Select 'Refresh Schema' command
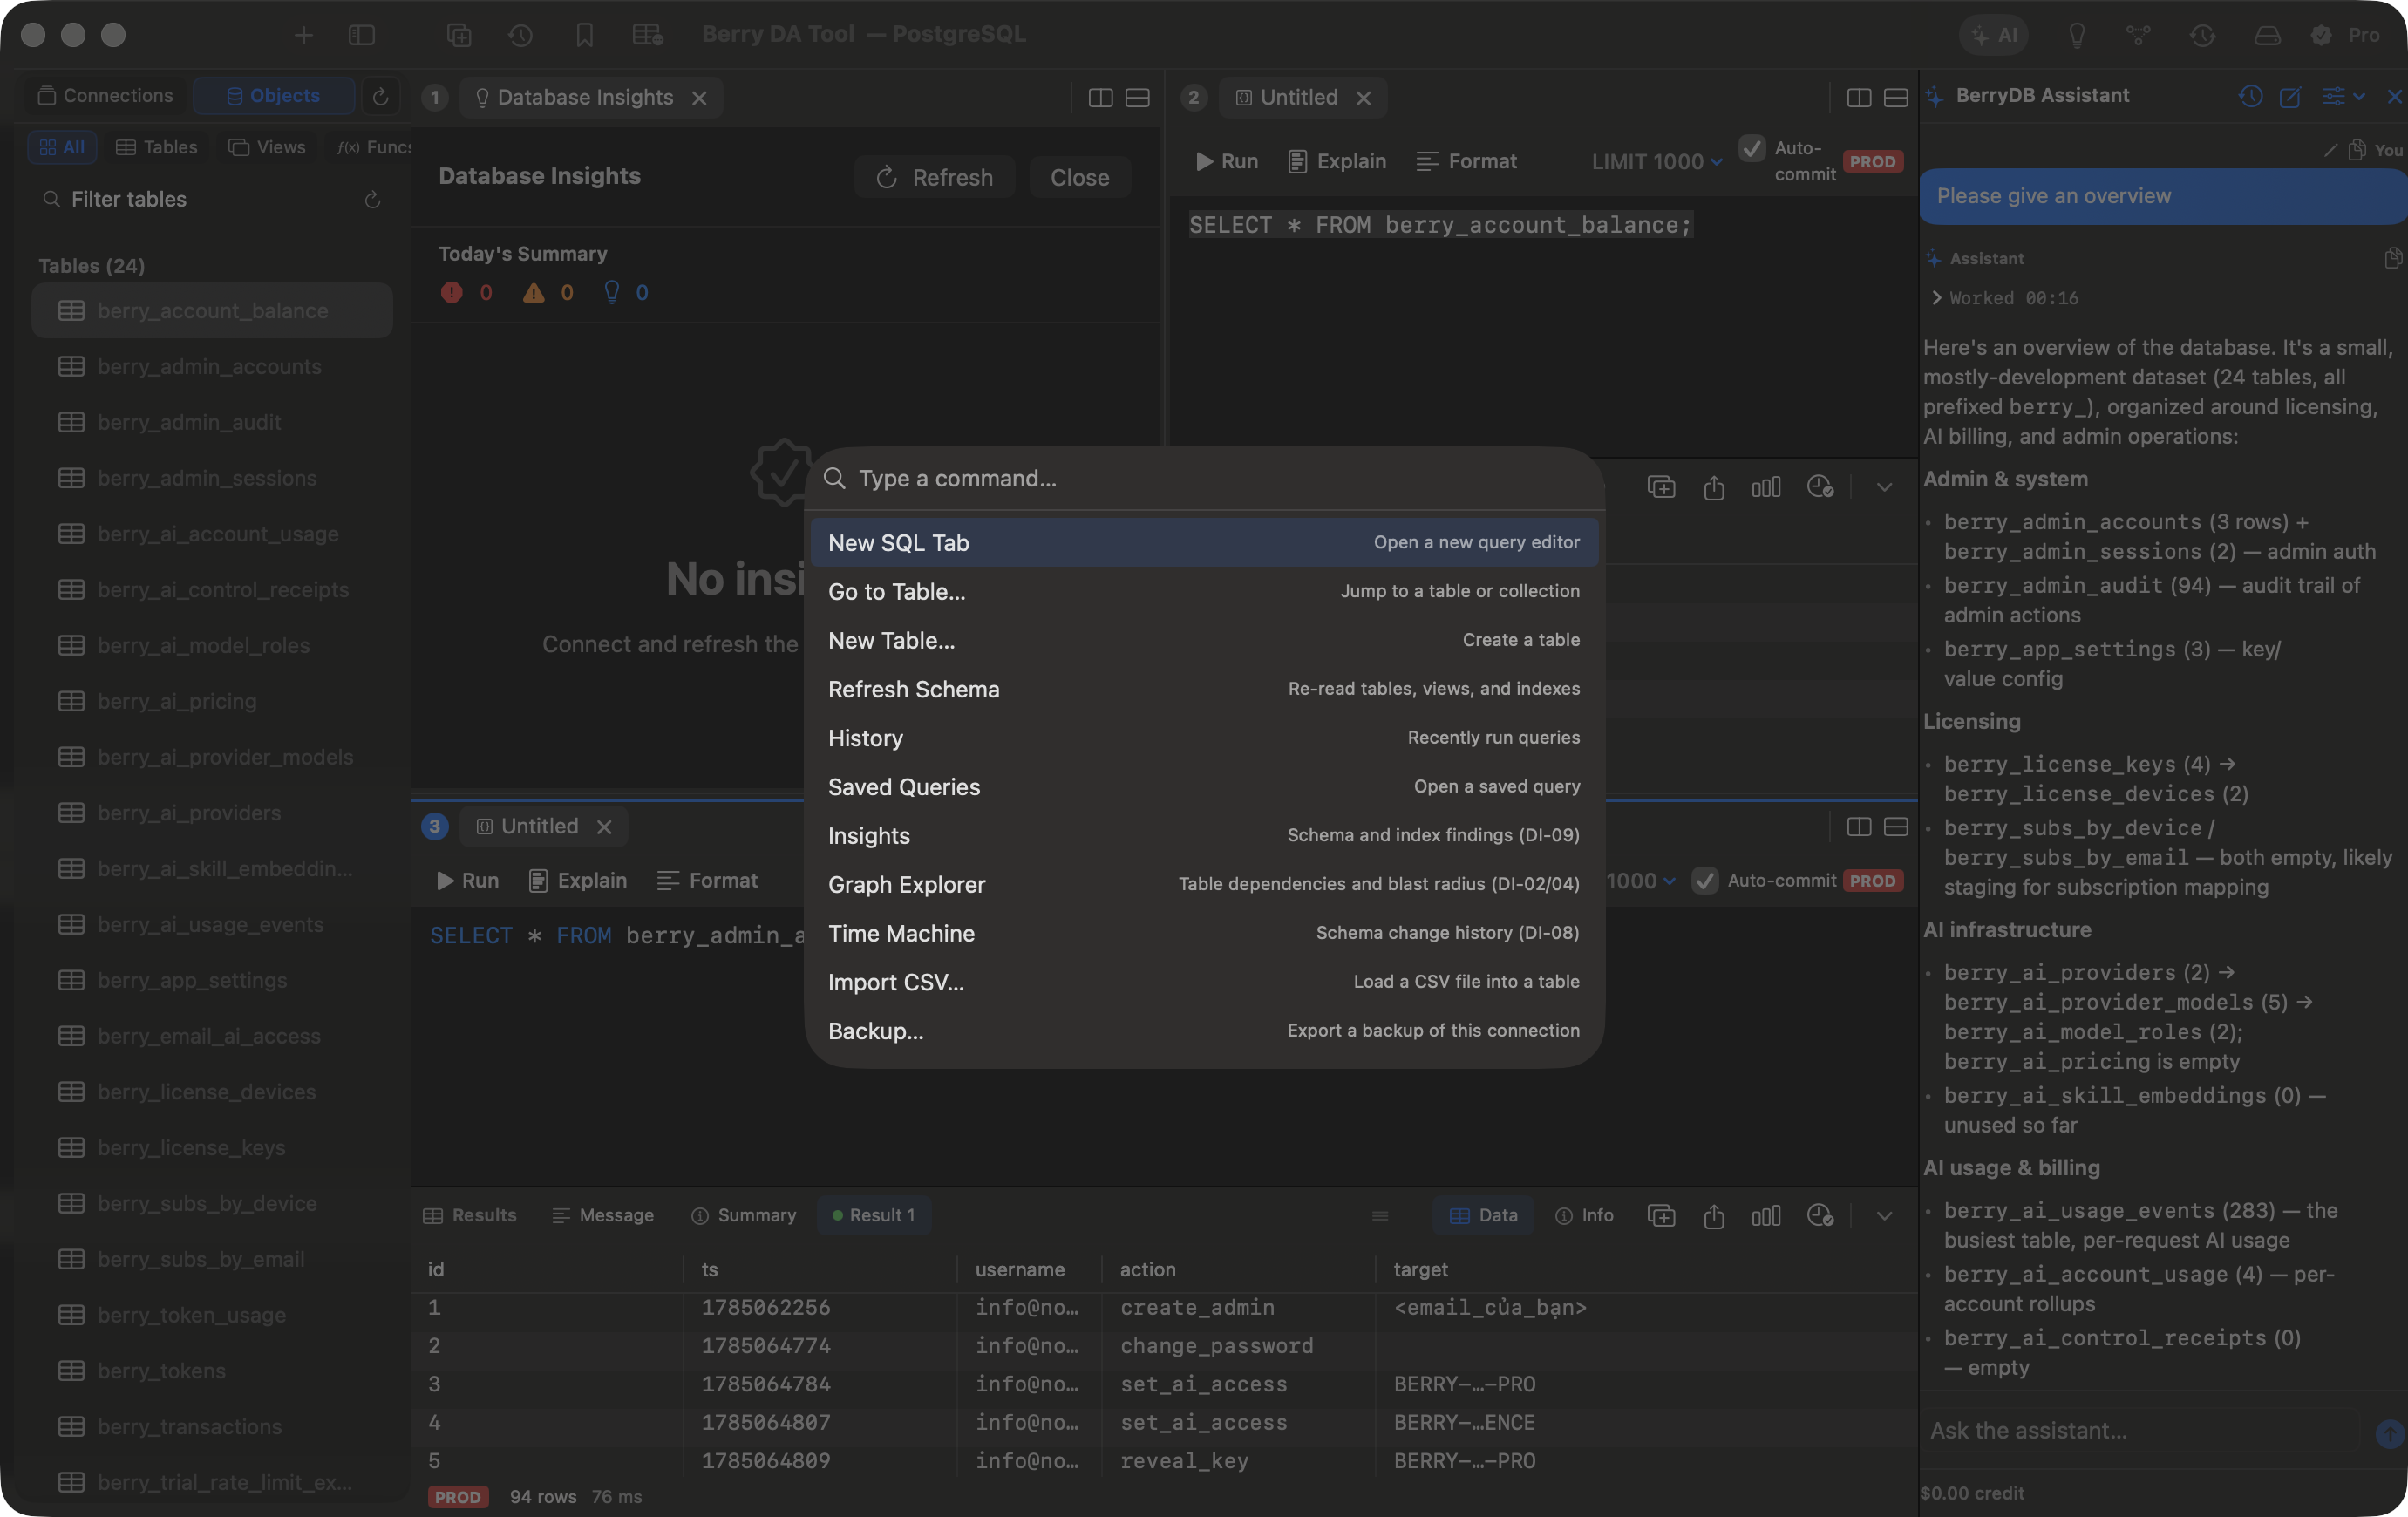The image size is (2408, 1517). click(x=1203, y=690)
